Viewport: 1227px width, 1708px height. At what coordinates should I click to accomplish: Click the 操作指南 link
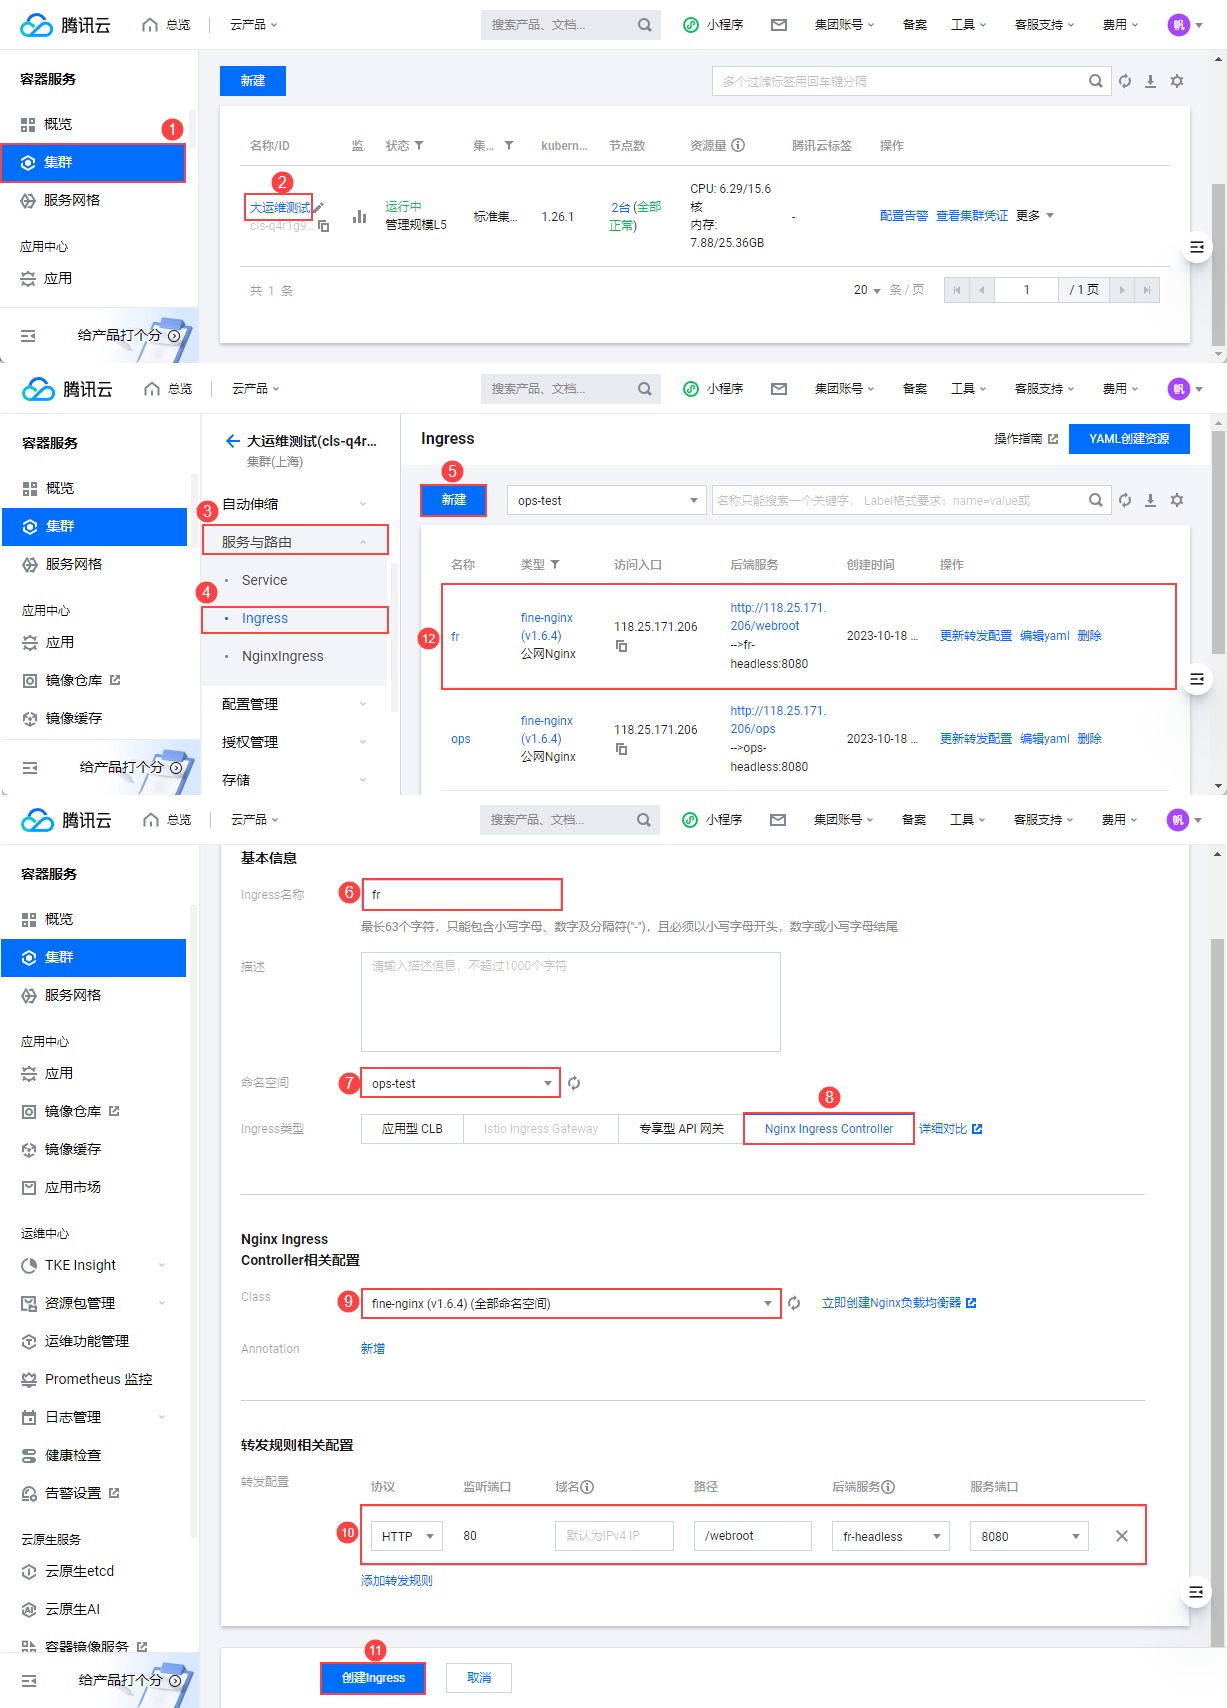coord(1026,439)
